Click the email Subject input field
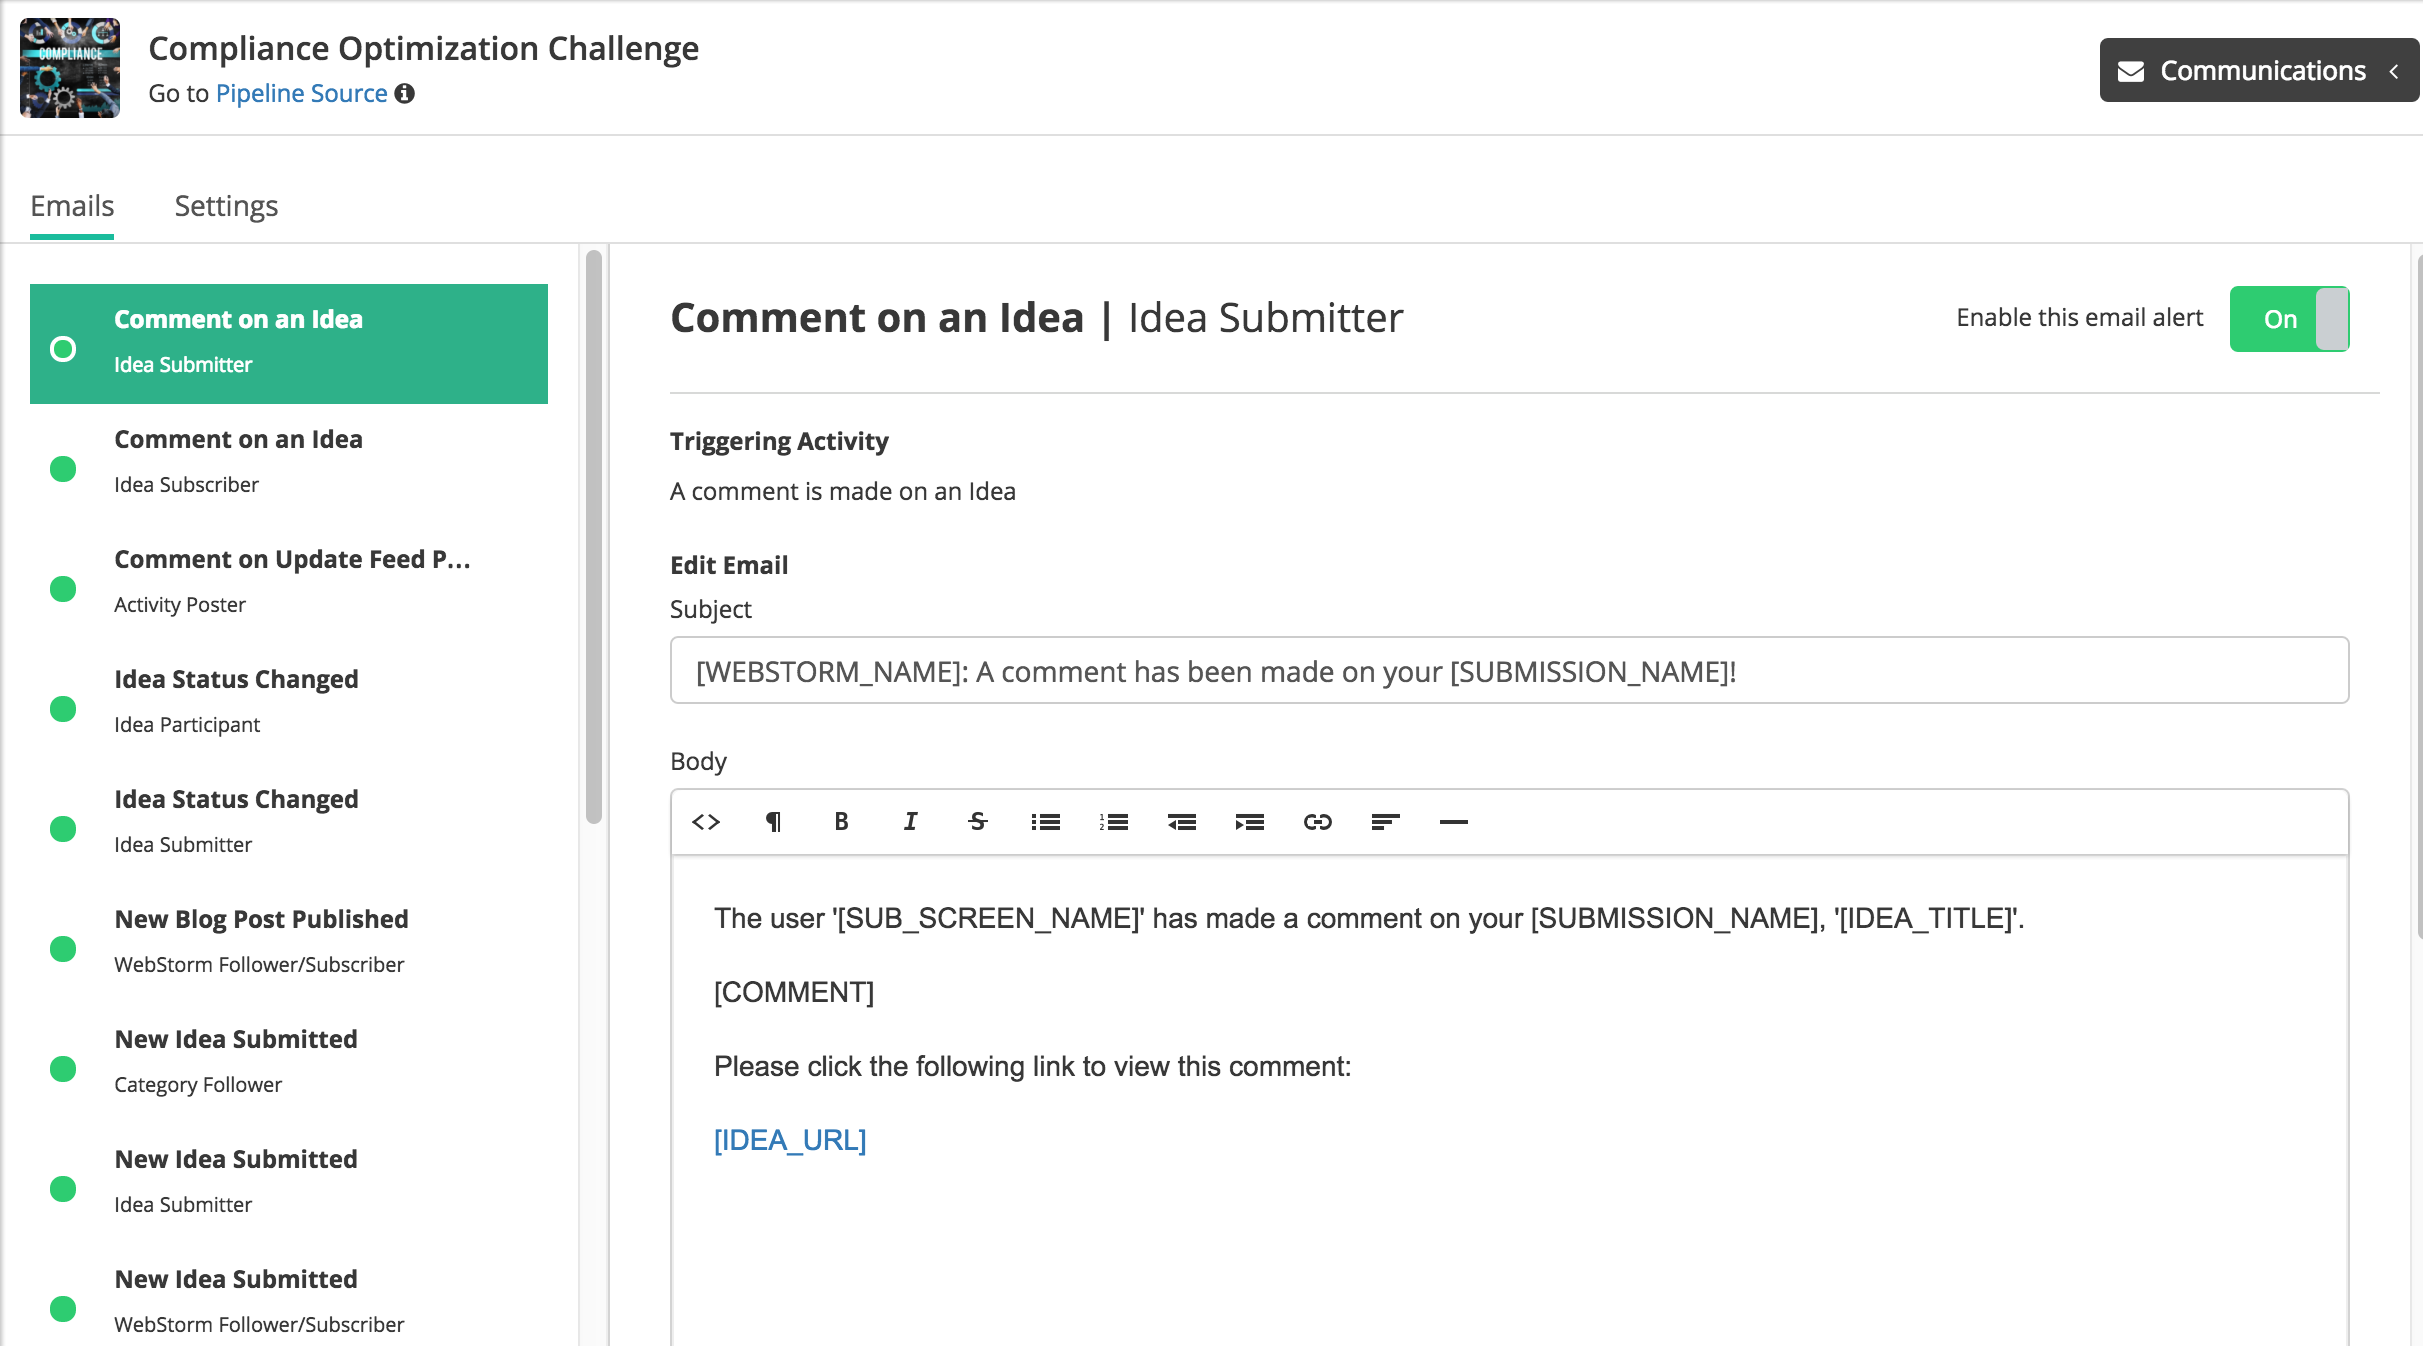Image resolution: width=2423 pixels, height=1346 pixels. pyautogui.click(x=1509, y=670)
